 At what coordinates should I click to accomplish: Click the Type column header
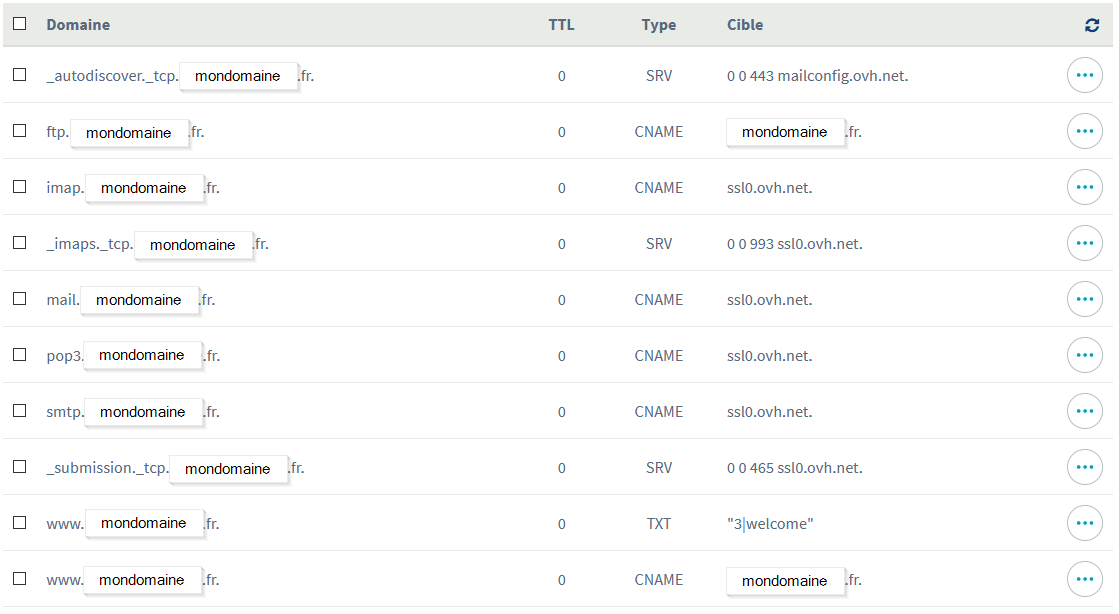click(x=659, y=25)
